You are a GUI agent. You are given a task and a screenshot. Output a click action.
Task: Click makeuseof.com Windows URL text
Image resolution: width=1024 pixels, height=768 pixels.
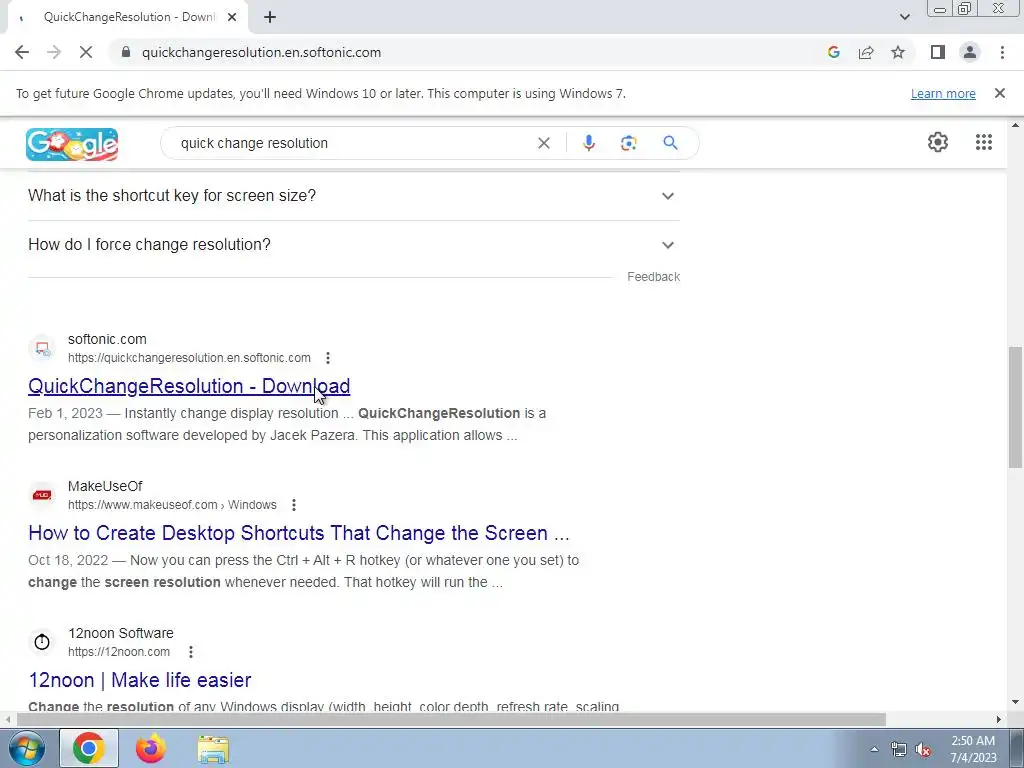(172, 505)
